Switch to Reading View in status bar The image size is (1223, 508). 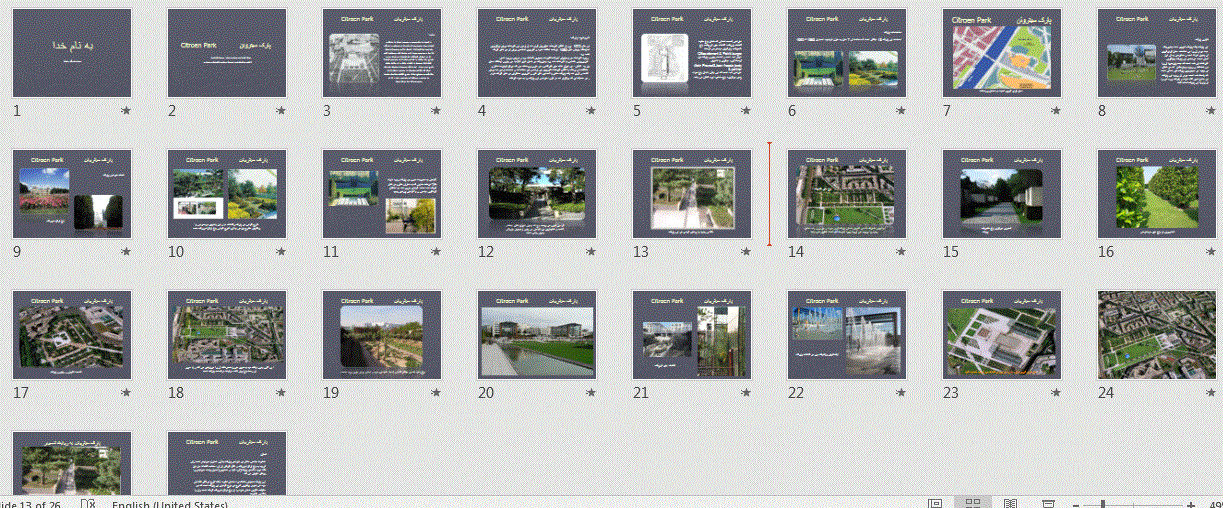[1010, 503]
